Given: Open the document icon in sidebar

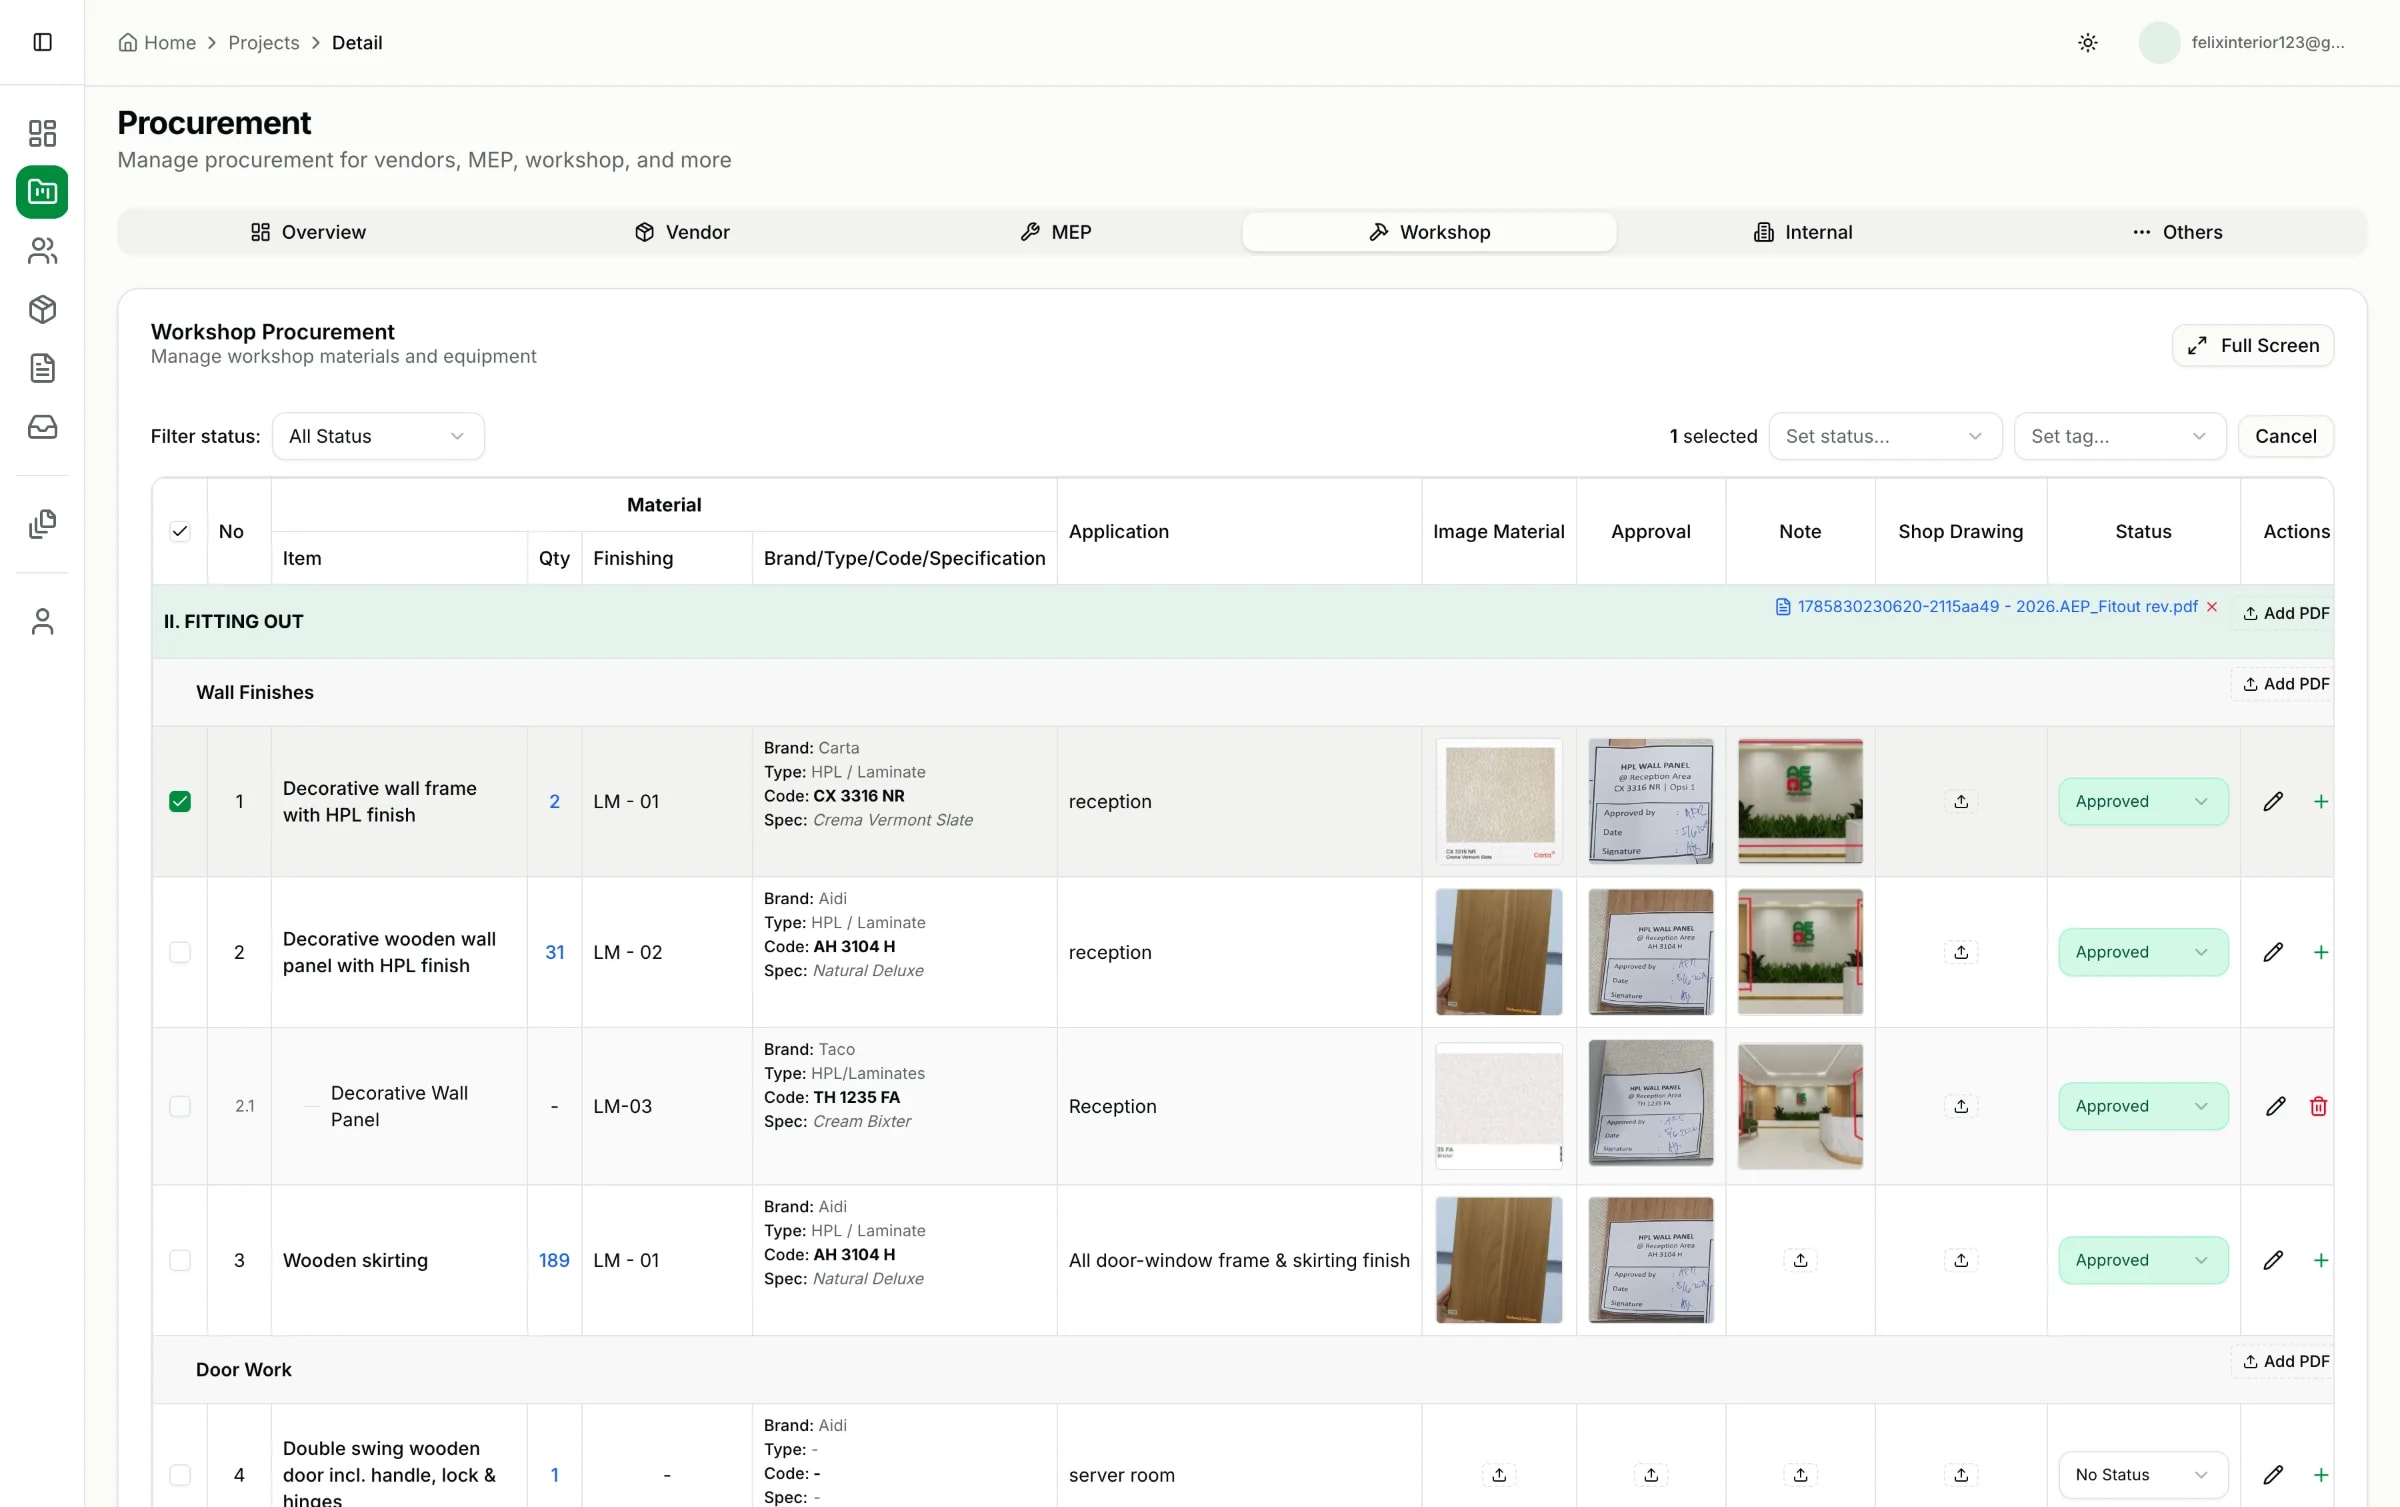Looking at the screenshot, I should [42, 368].
